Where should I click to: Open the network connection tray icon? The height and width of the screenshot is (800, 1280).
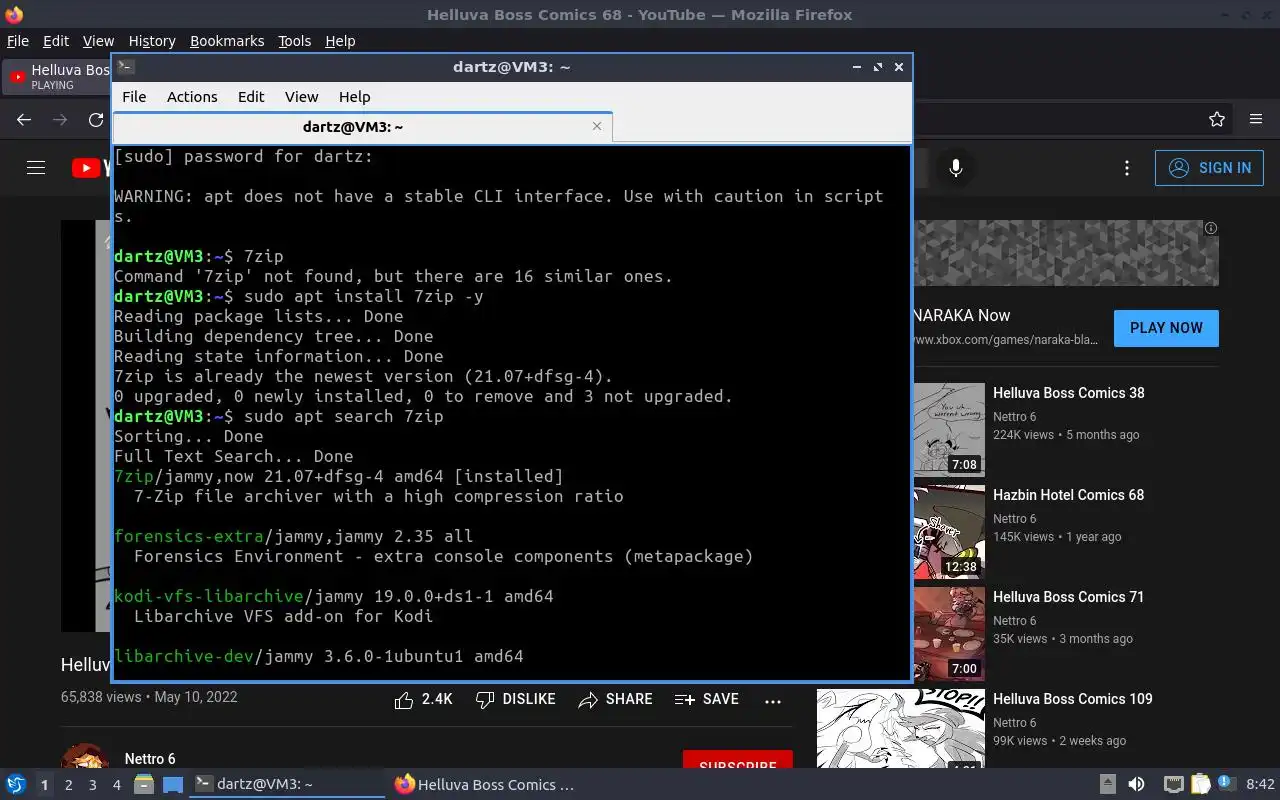1174,785
